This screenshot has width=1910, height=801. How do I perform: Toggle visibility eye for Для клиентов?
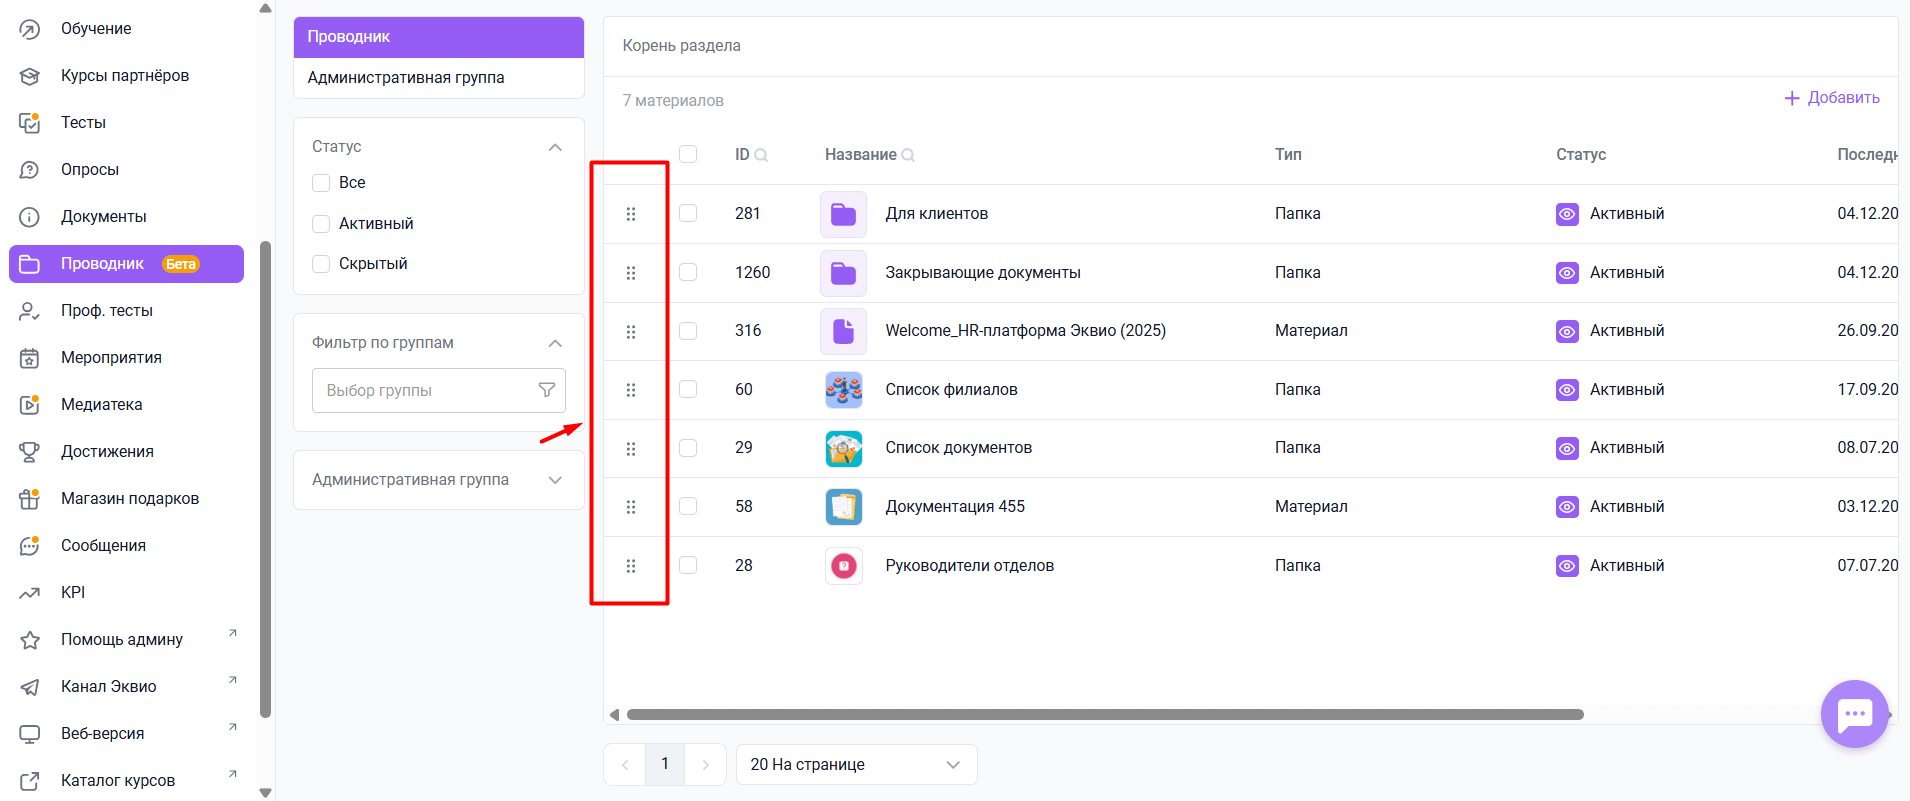[1567, 214]
